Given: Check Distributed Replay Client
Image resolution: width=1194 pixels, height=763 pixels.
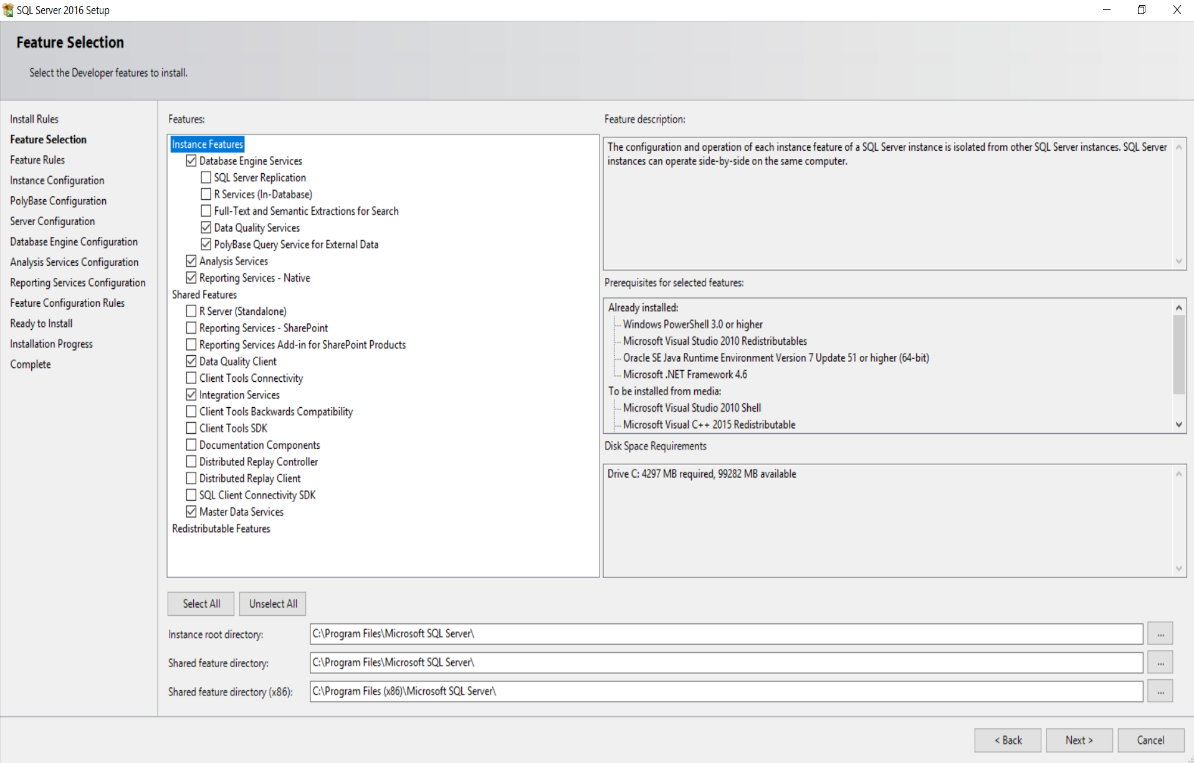Looking at the screenshot, I should pyautogui.click(x=191, y=479).
